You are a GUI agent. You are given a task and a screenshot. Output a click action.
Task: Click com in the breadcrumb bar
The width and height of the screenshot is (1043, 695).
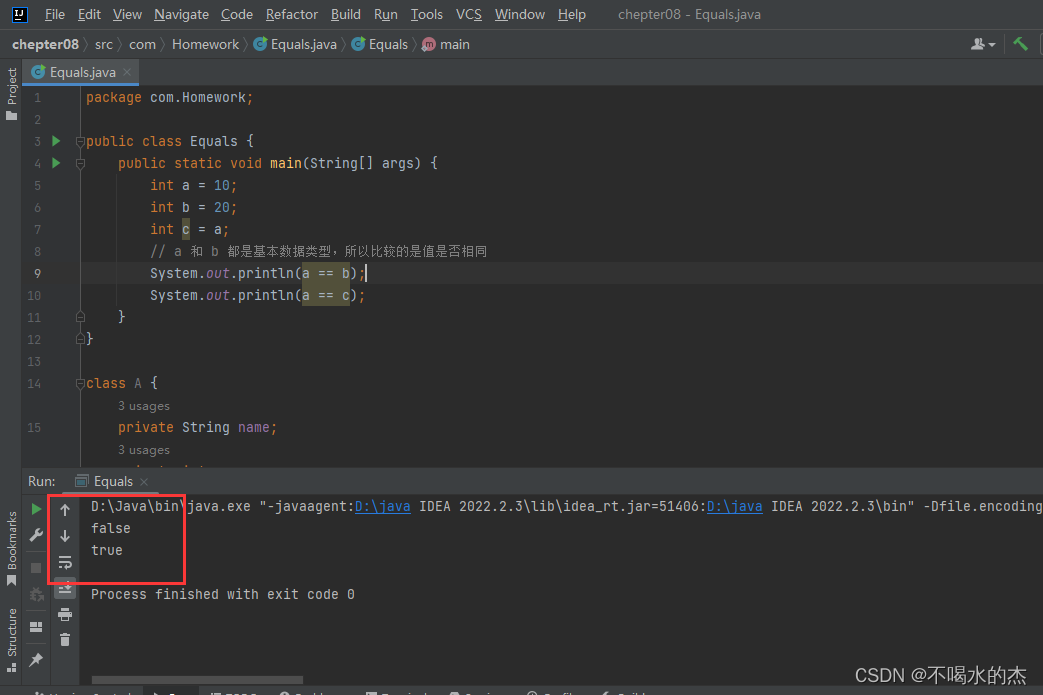(x=142, y=45)
